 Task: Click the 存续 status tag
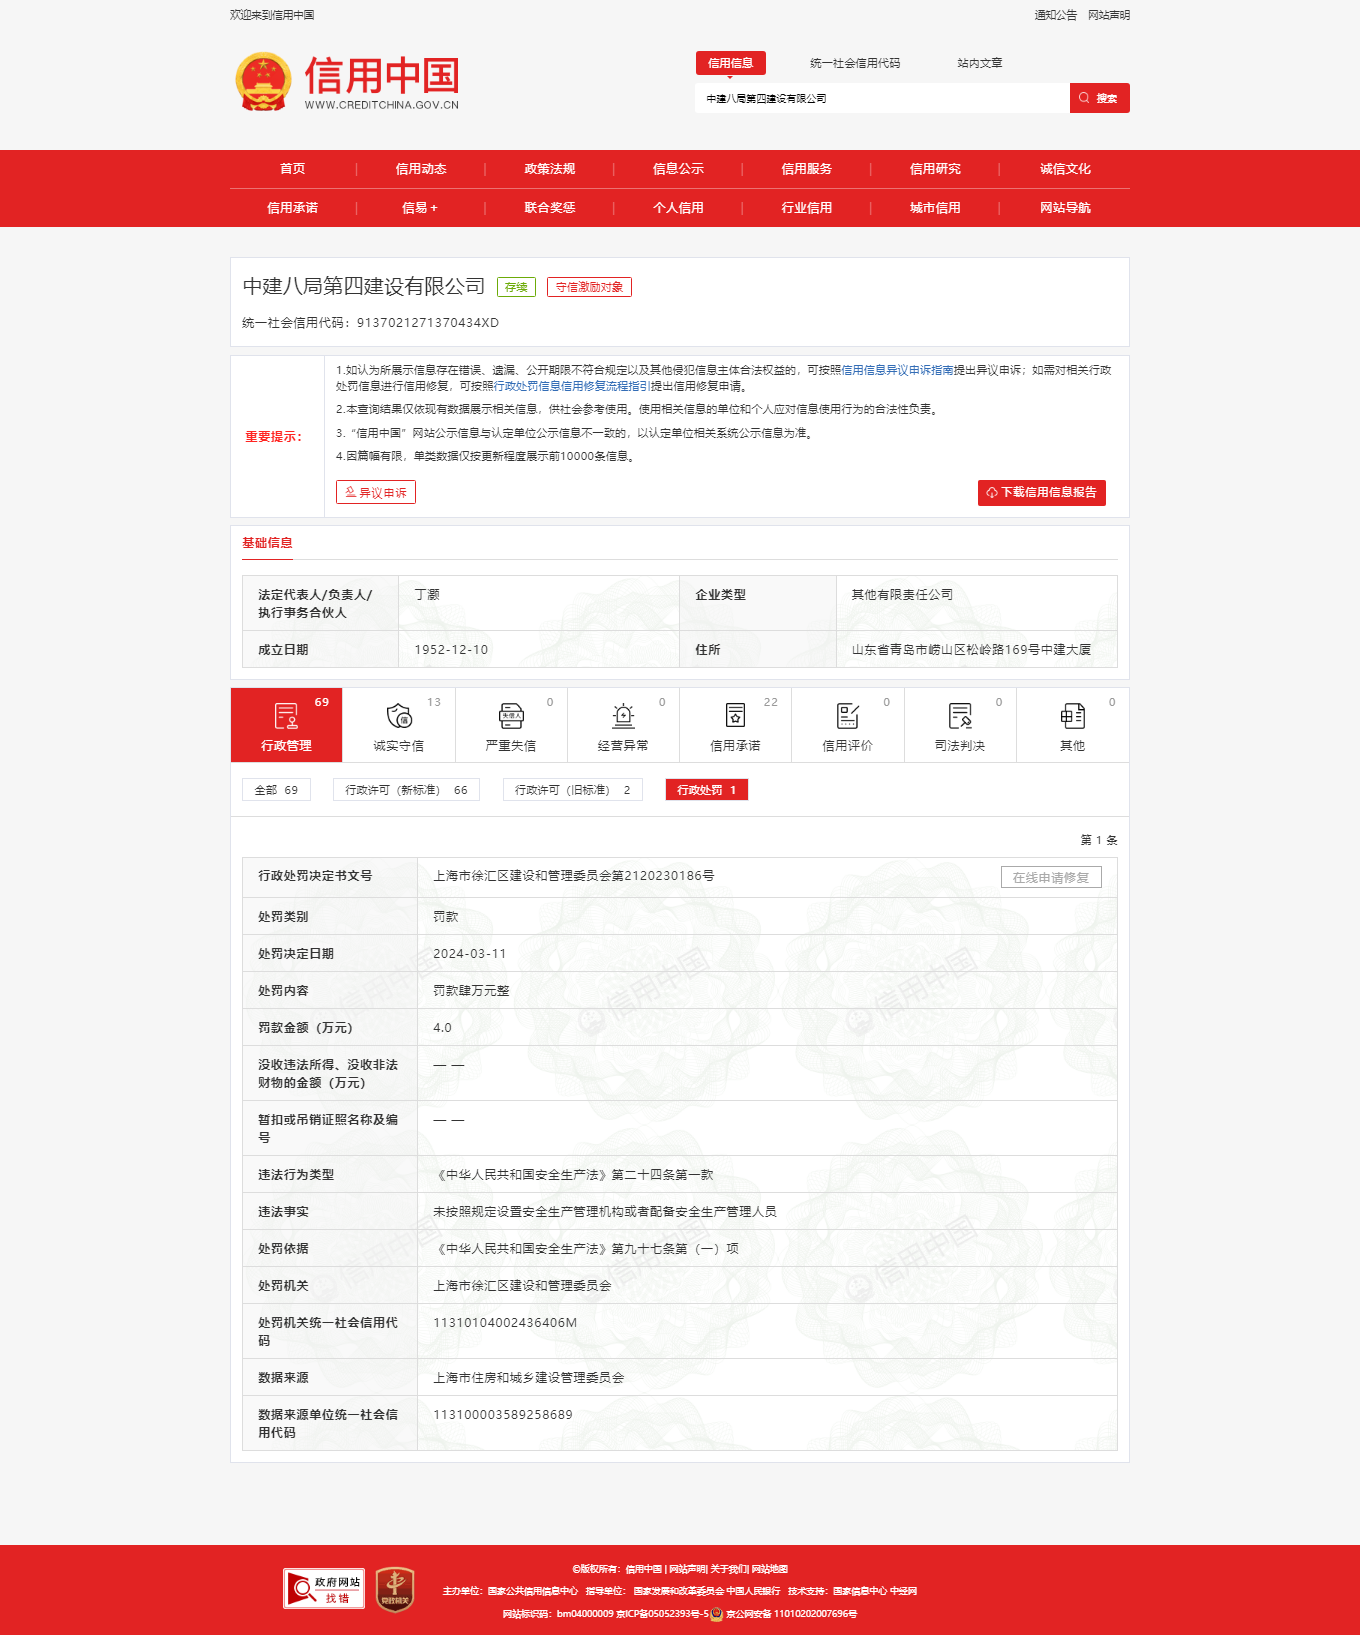tap(516, 287)
